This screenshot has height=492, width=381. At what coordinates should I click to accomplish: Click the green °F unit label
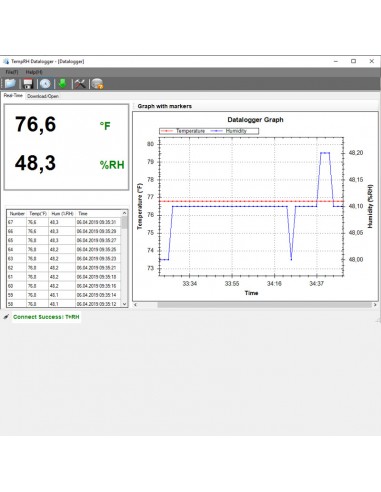click(x=105, y=126)
